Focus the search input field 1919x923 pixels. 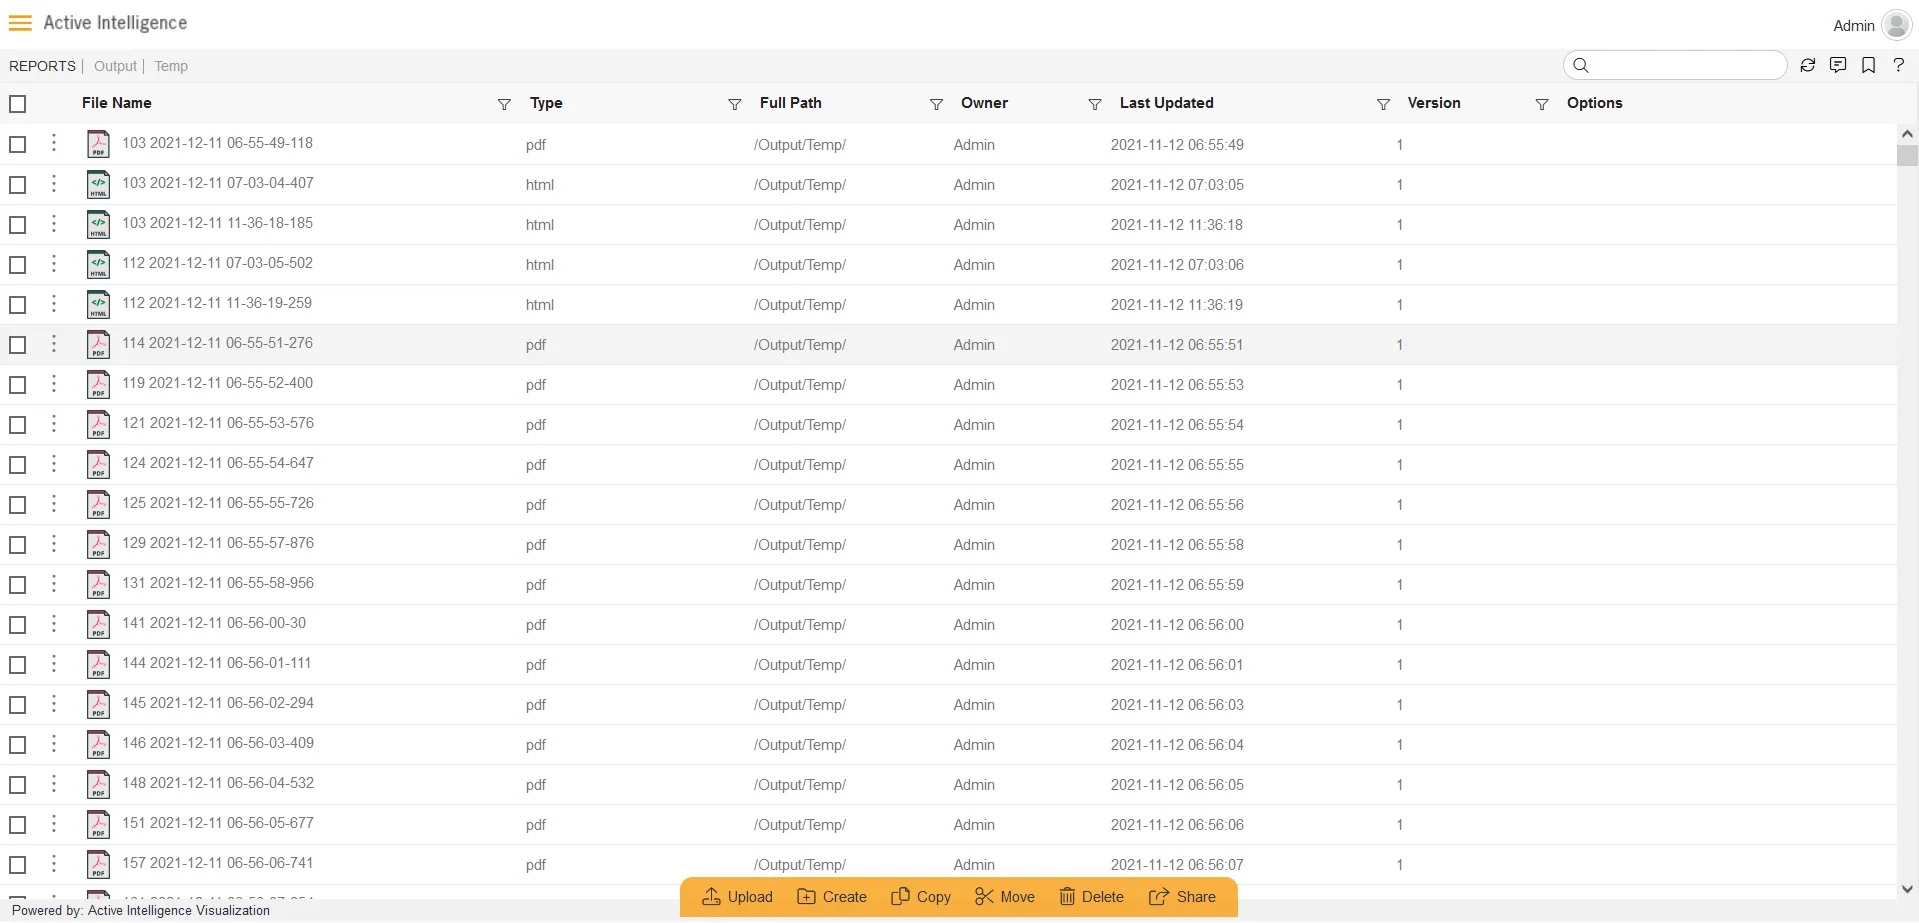(x=1675, y=65)
